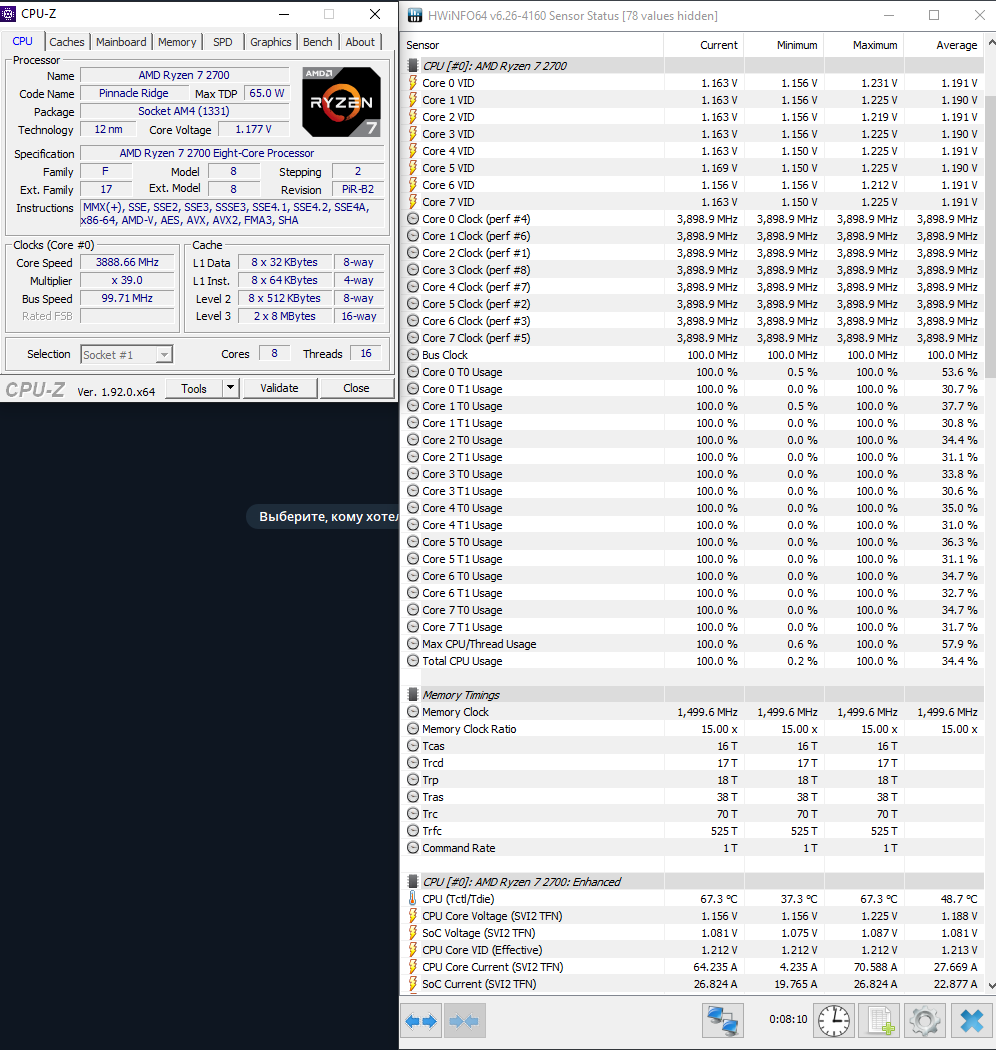Click Core 0 Clock circle icon
Screen dimensions: 996x1050
[413, 219]
